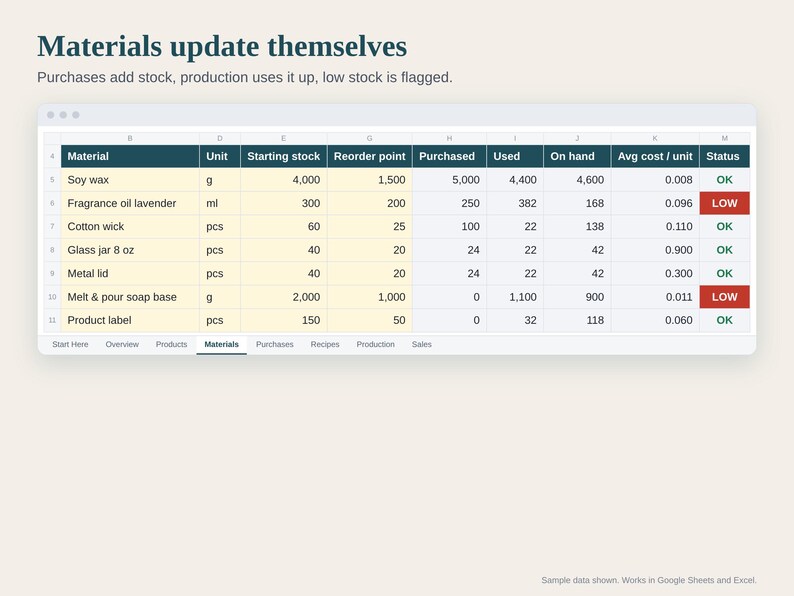Click the LOW status for Melt & pour soap base
Screen dimensions: 794x596
[x=725, y=297]
